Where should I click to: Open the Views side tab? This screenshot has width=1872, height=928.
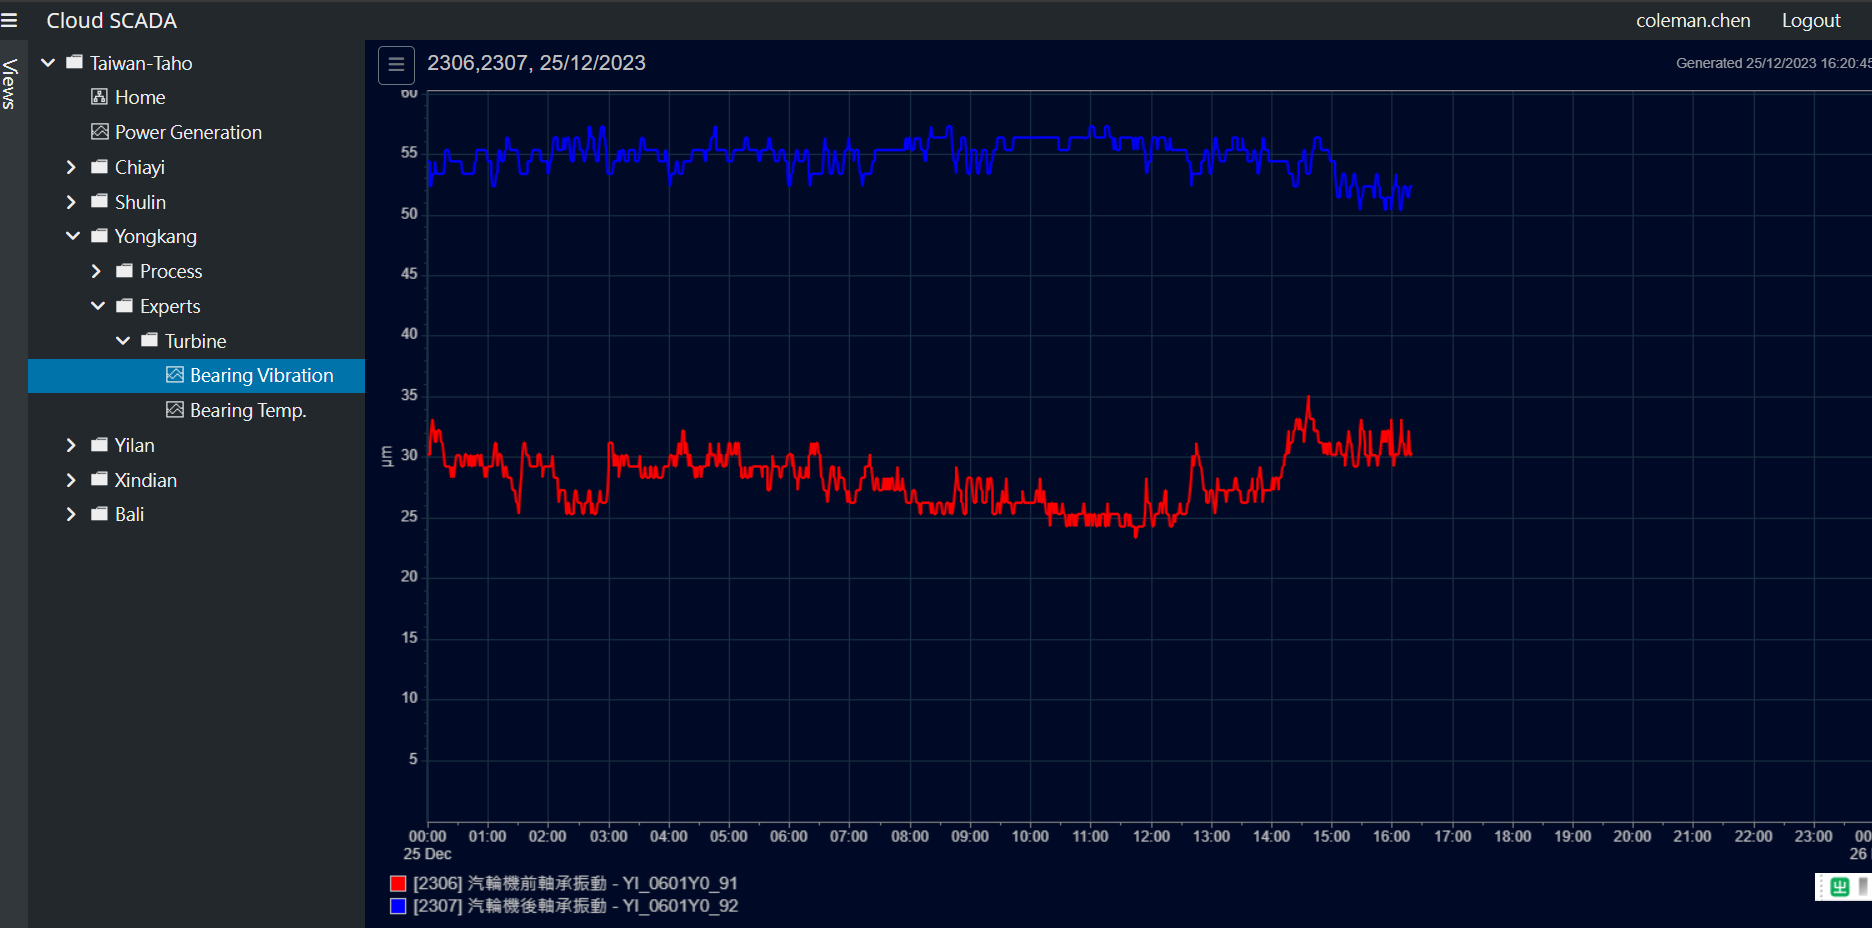(10, 84)
